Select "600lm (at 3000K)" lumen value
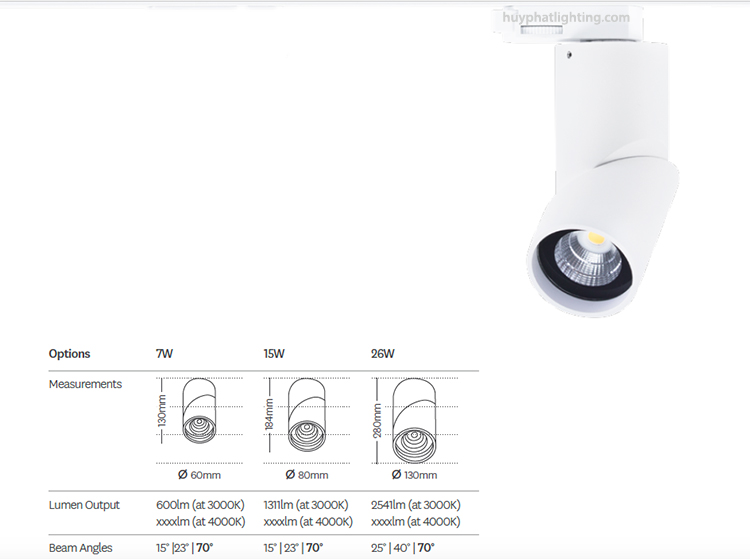Screen dimensions: 750x559 pos(200,505)
